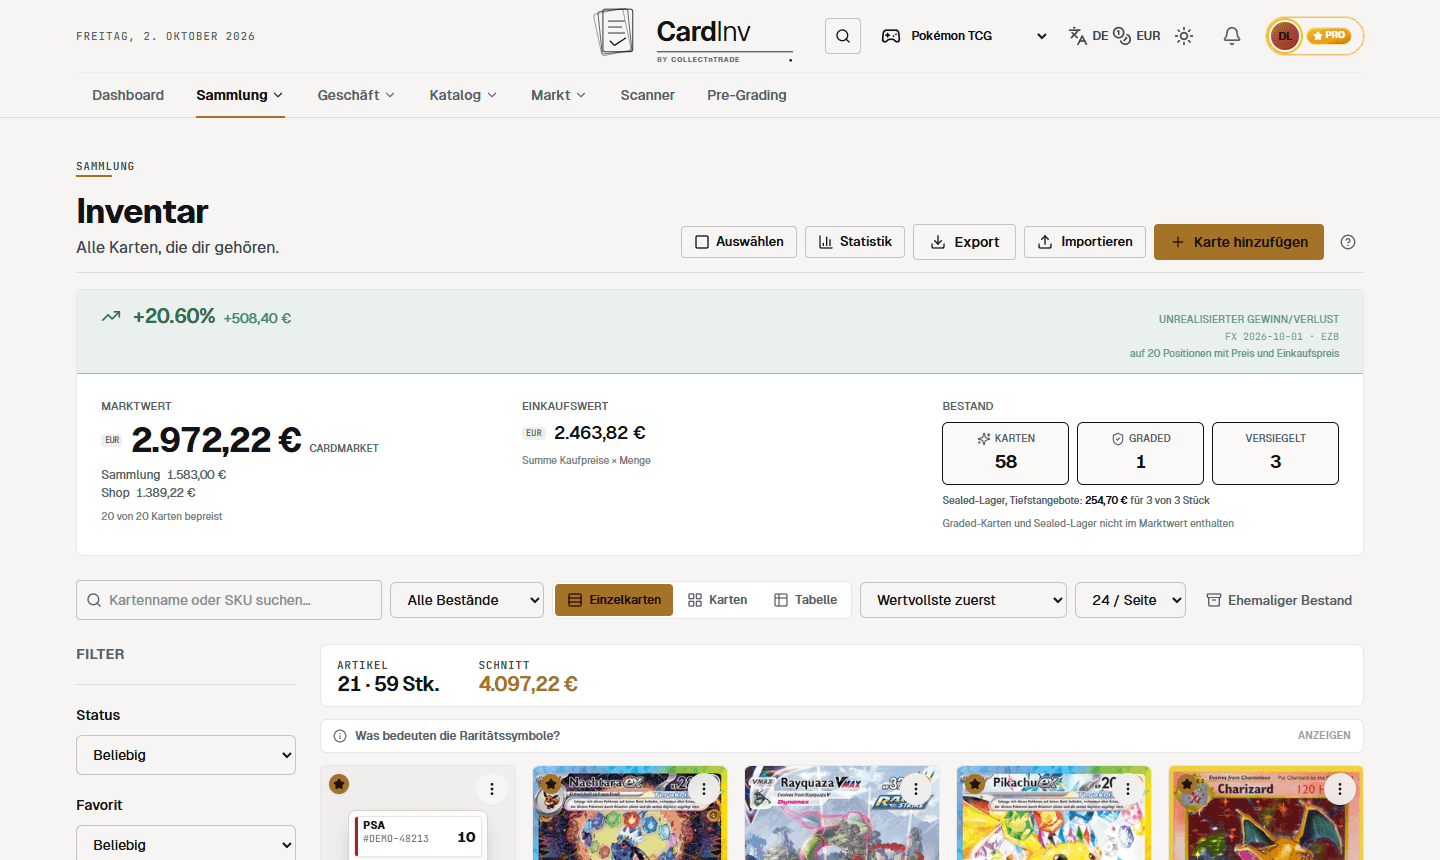Click the Importieren button

click(x=1085, y=242)
